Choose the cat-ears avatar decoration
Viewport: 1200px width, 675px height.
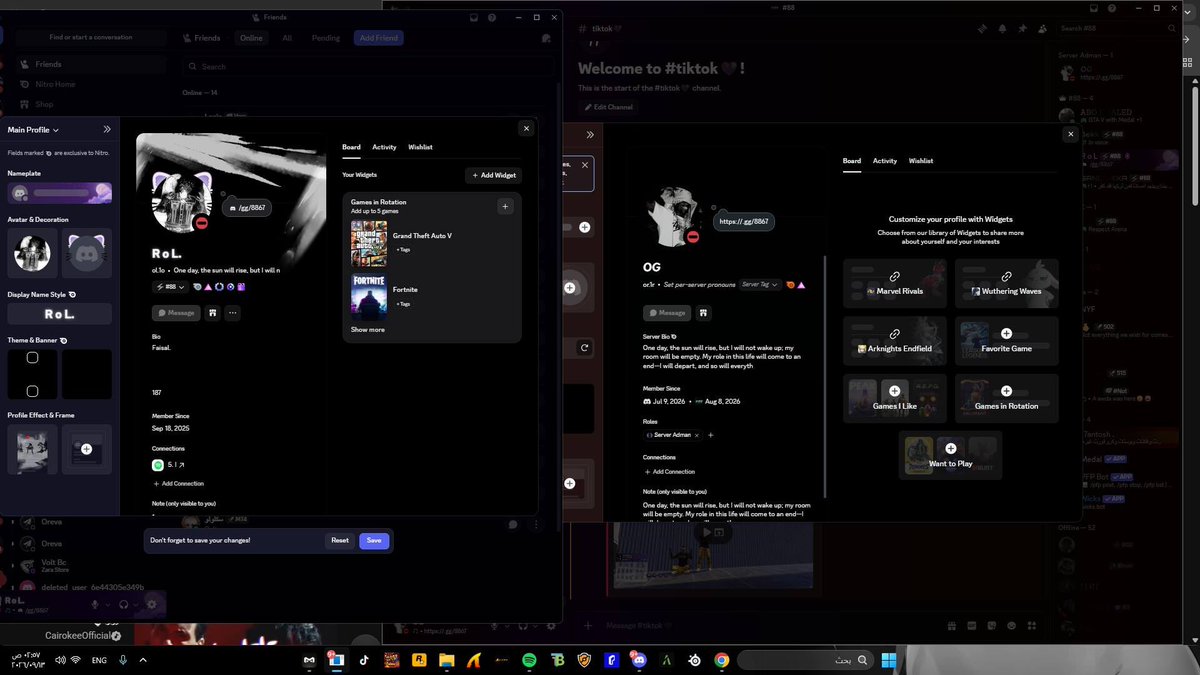pos(87,252)
